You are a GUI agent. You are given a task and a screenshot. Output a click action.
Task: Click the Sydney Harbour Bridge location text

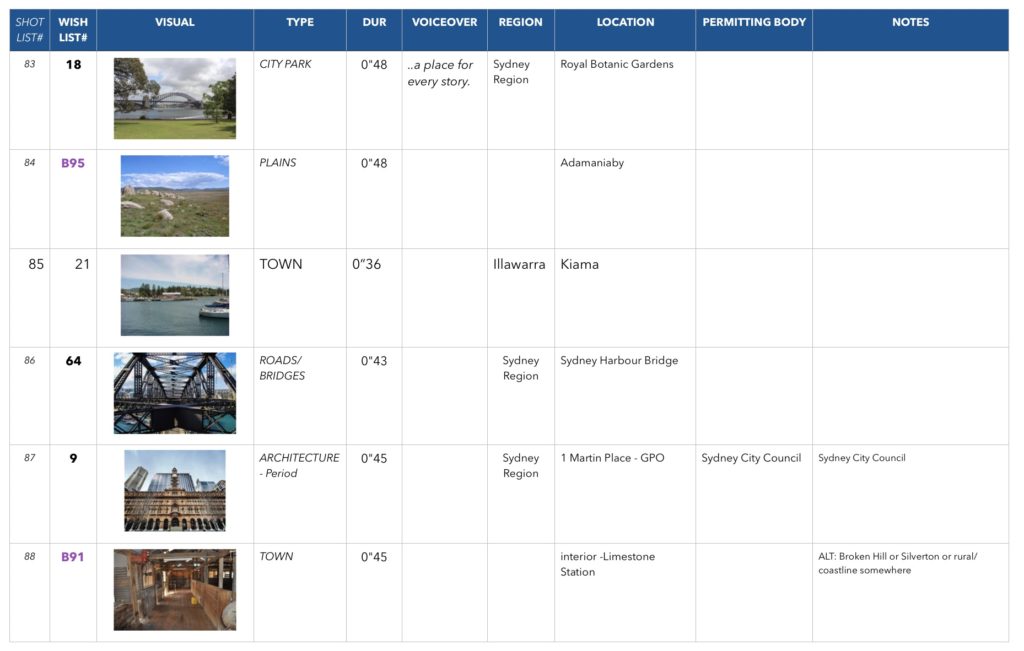619,360
